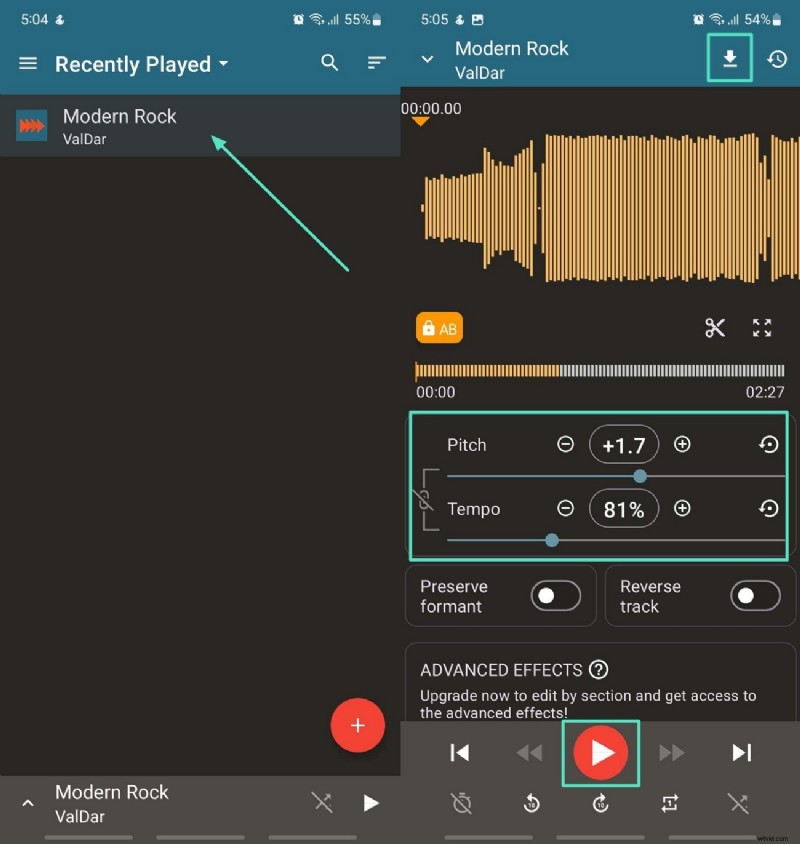Unlock the AB loop control

click(439, 327)
